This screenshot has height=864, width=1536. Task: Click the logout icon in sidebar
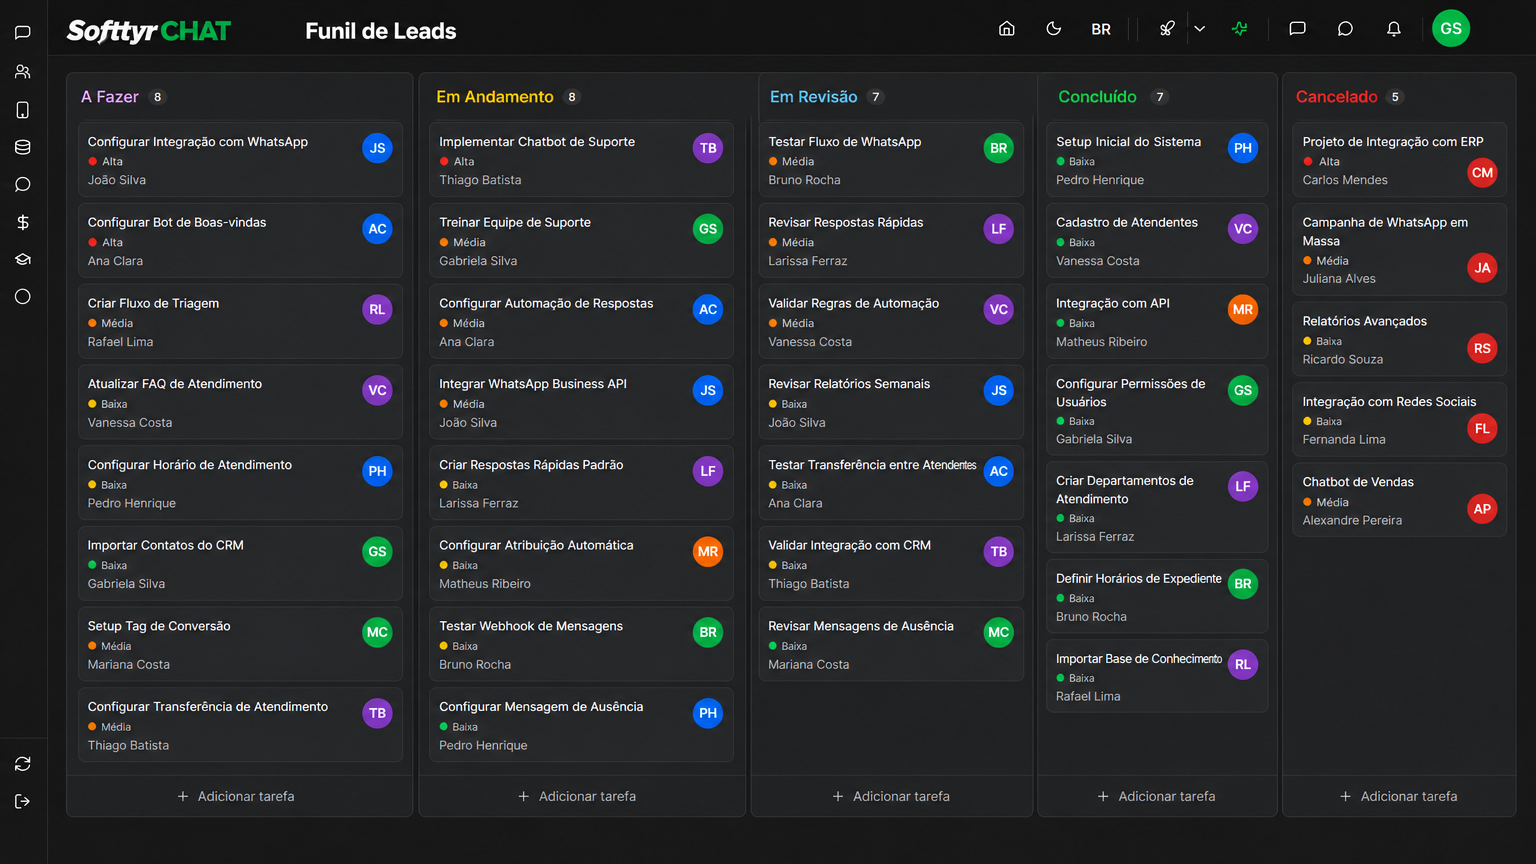pos(23,801)
